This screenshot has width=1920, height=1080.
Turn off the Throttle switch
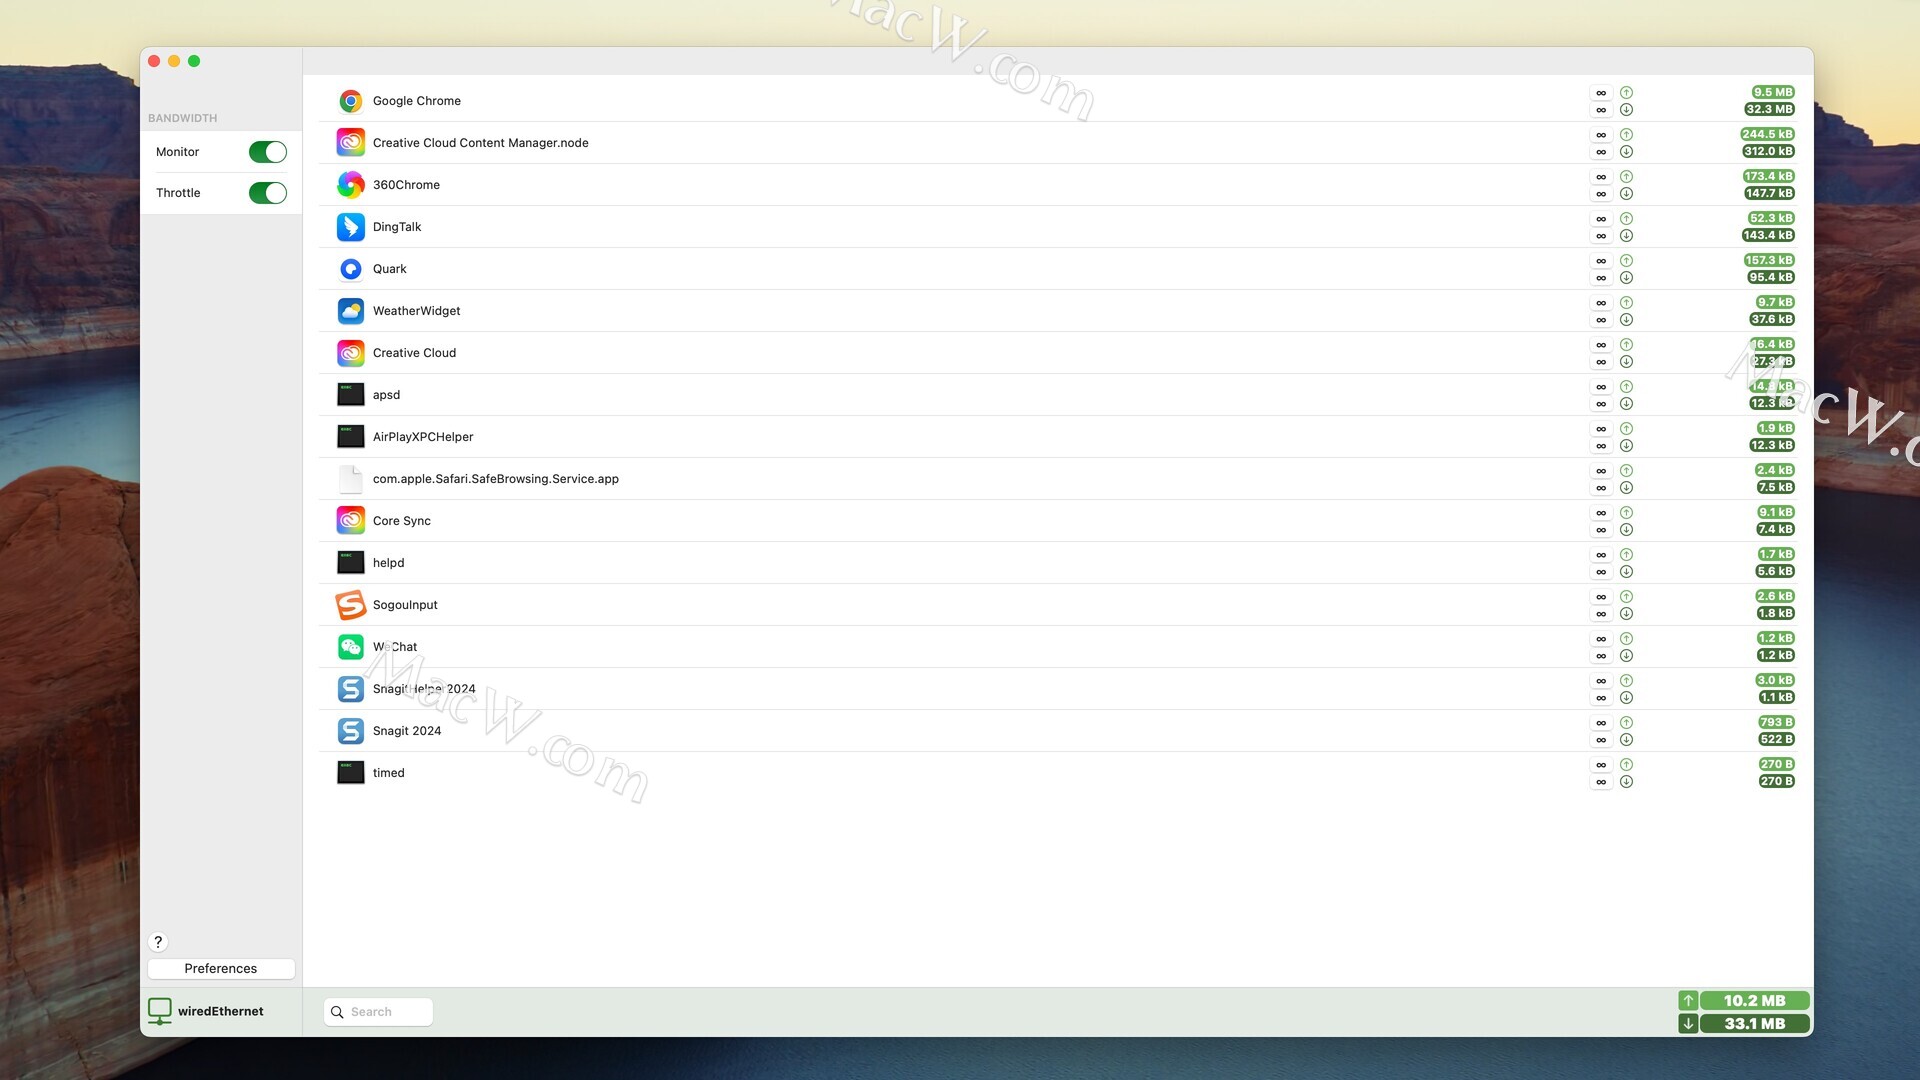click(x=267, y=193)
